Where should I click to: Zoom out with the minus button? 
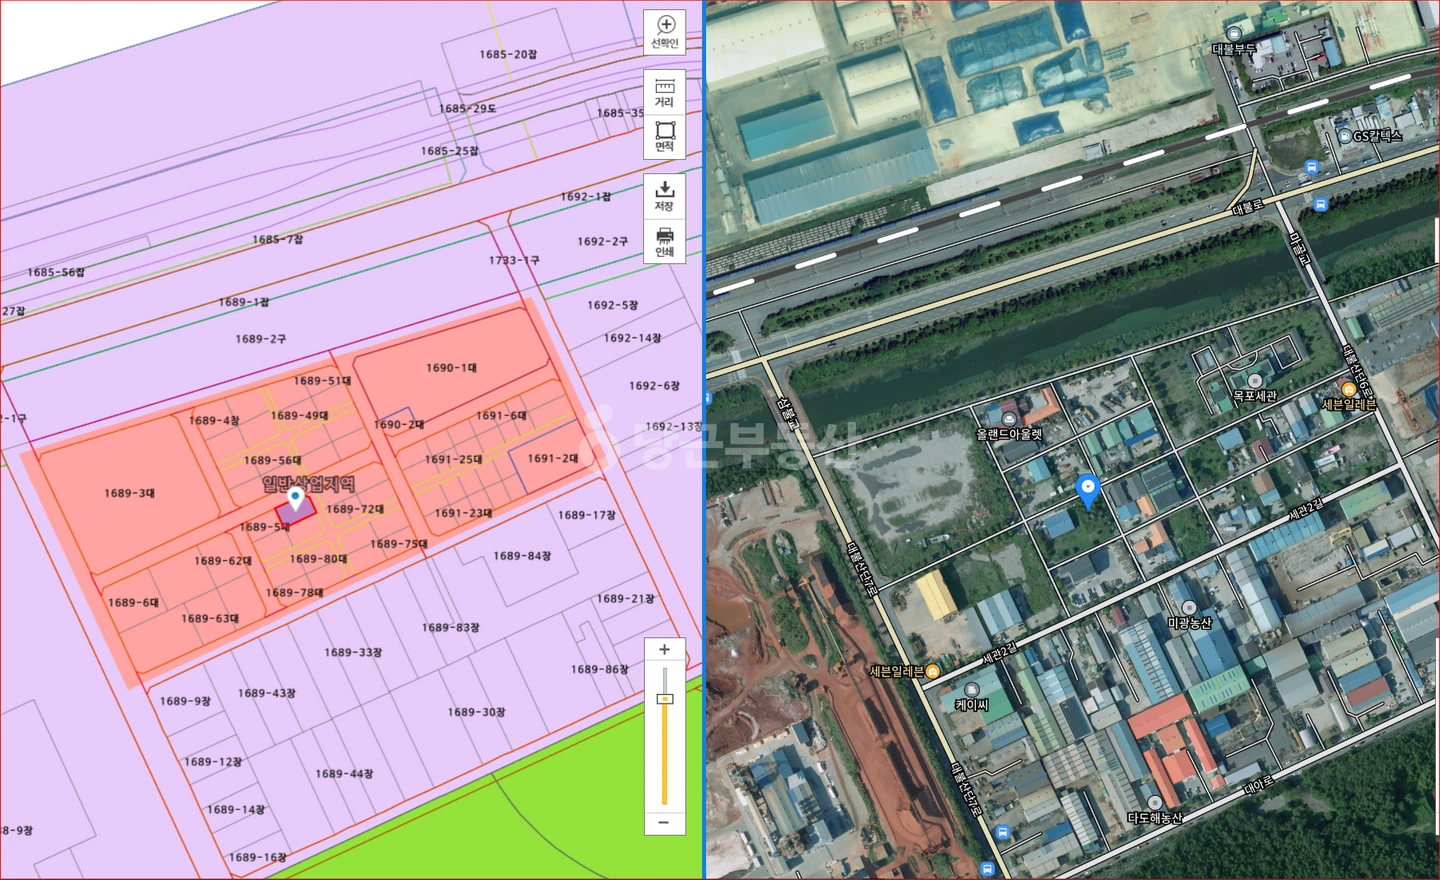pos(664,822)
